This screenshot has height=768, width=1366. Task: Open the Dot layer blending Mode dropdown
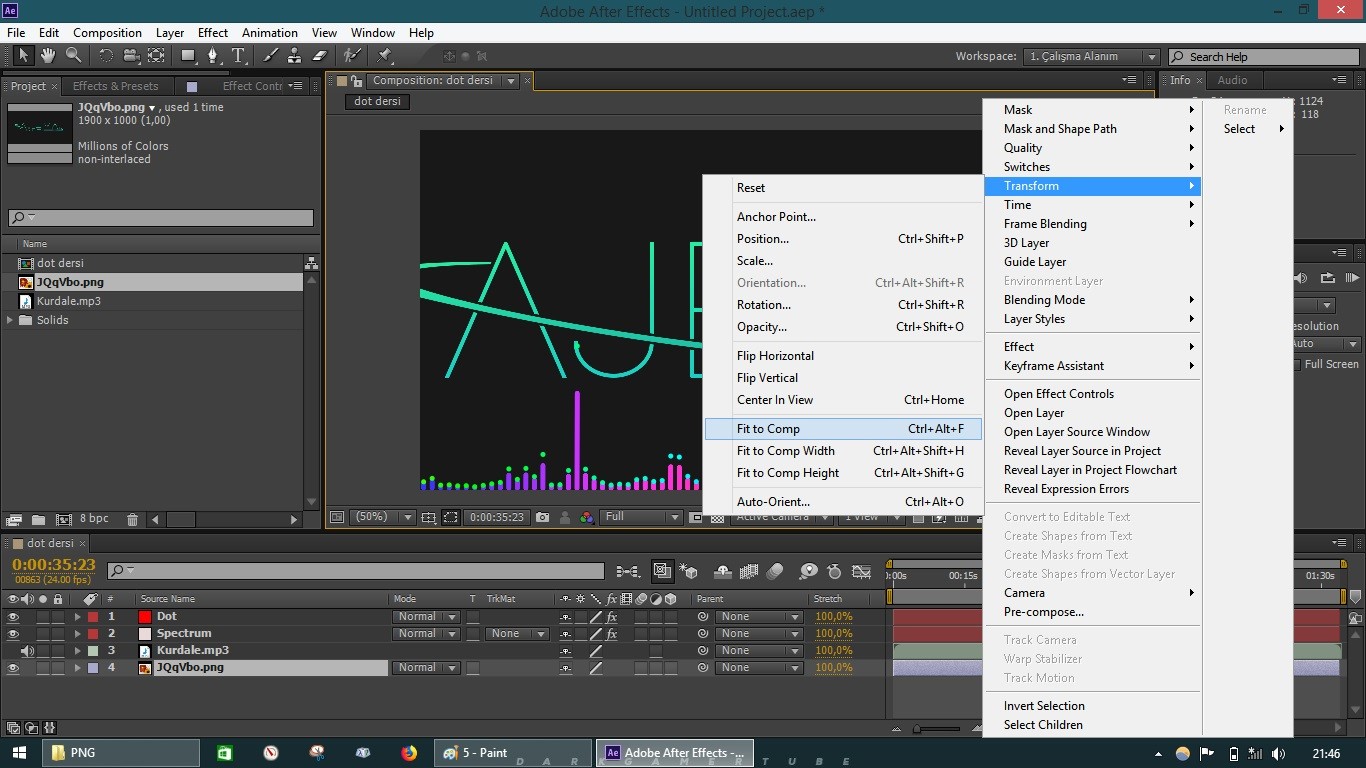[x=425, y=617]
